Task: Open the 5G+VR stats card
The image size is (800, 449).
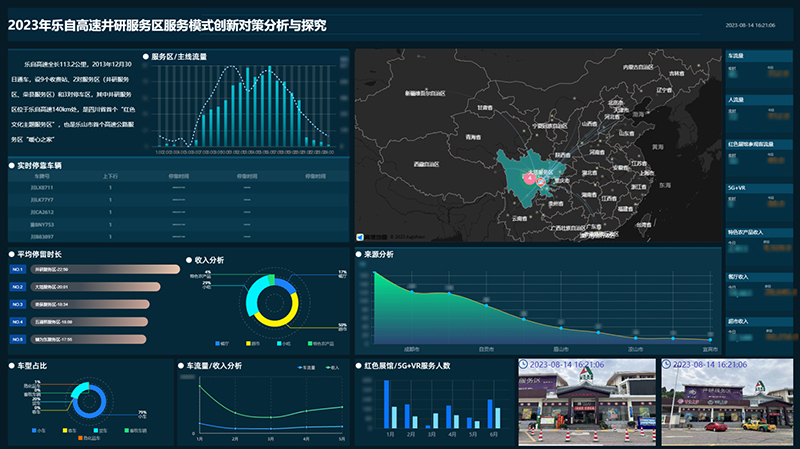Action: tap(758, 192)
